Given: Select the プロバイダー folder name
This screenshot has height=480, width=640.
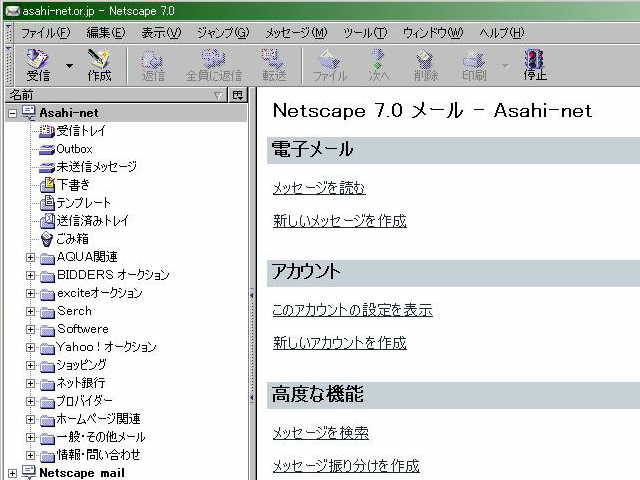Looking at the screenshot, I should tap(84, 401).
